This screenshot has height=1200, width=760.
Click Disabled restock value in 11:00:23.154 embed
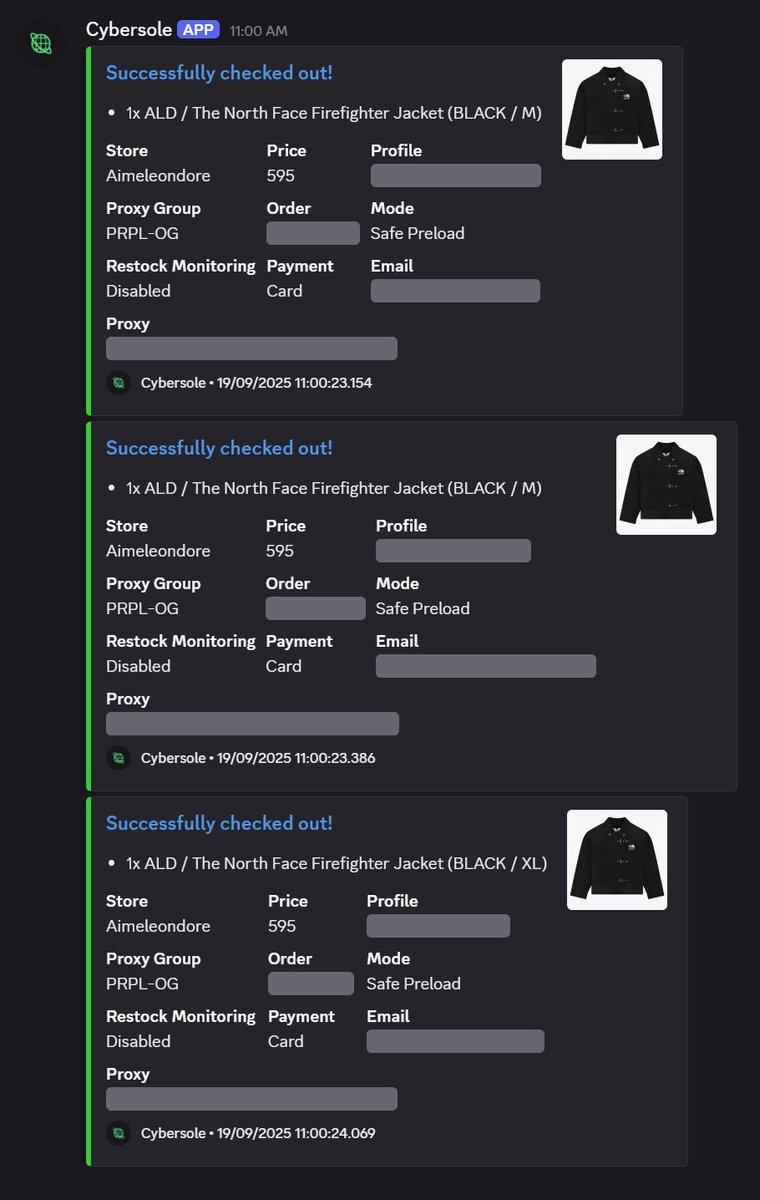point(138,291)
